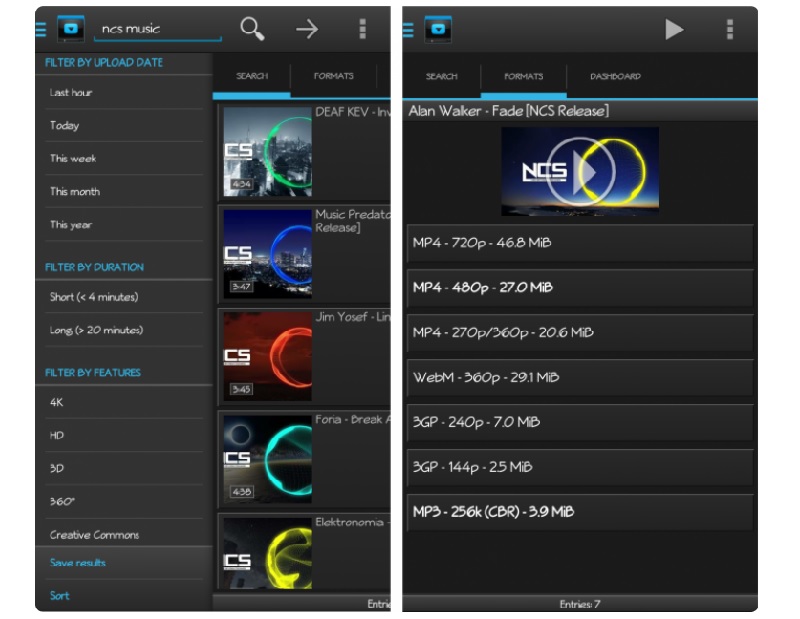Filter uploads by Today

point(124,126)
